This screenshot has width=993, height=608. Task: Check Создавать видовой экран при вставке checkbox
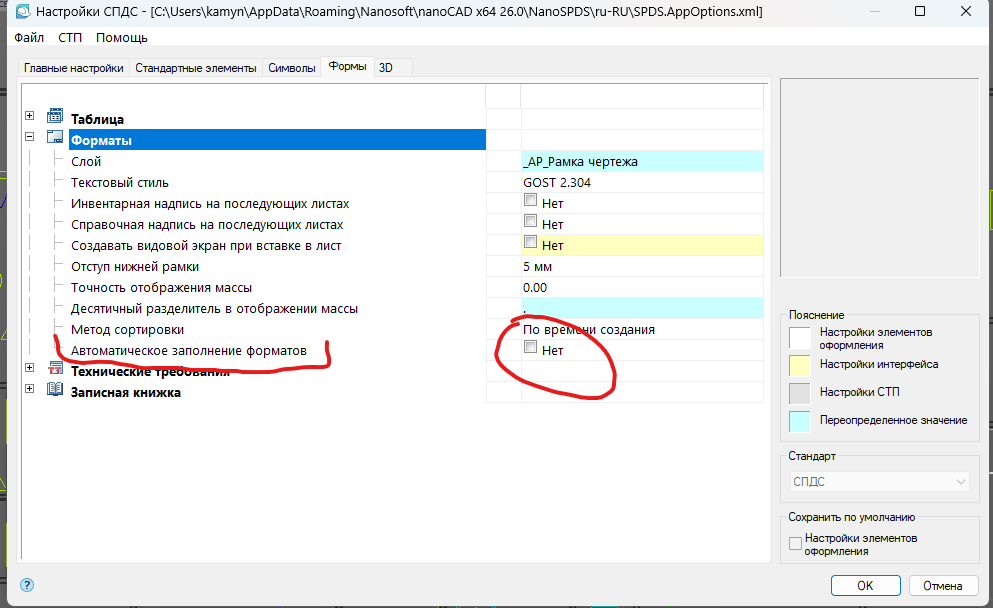pyautogui.click(x=530, y=244)
